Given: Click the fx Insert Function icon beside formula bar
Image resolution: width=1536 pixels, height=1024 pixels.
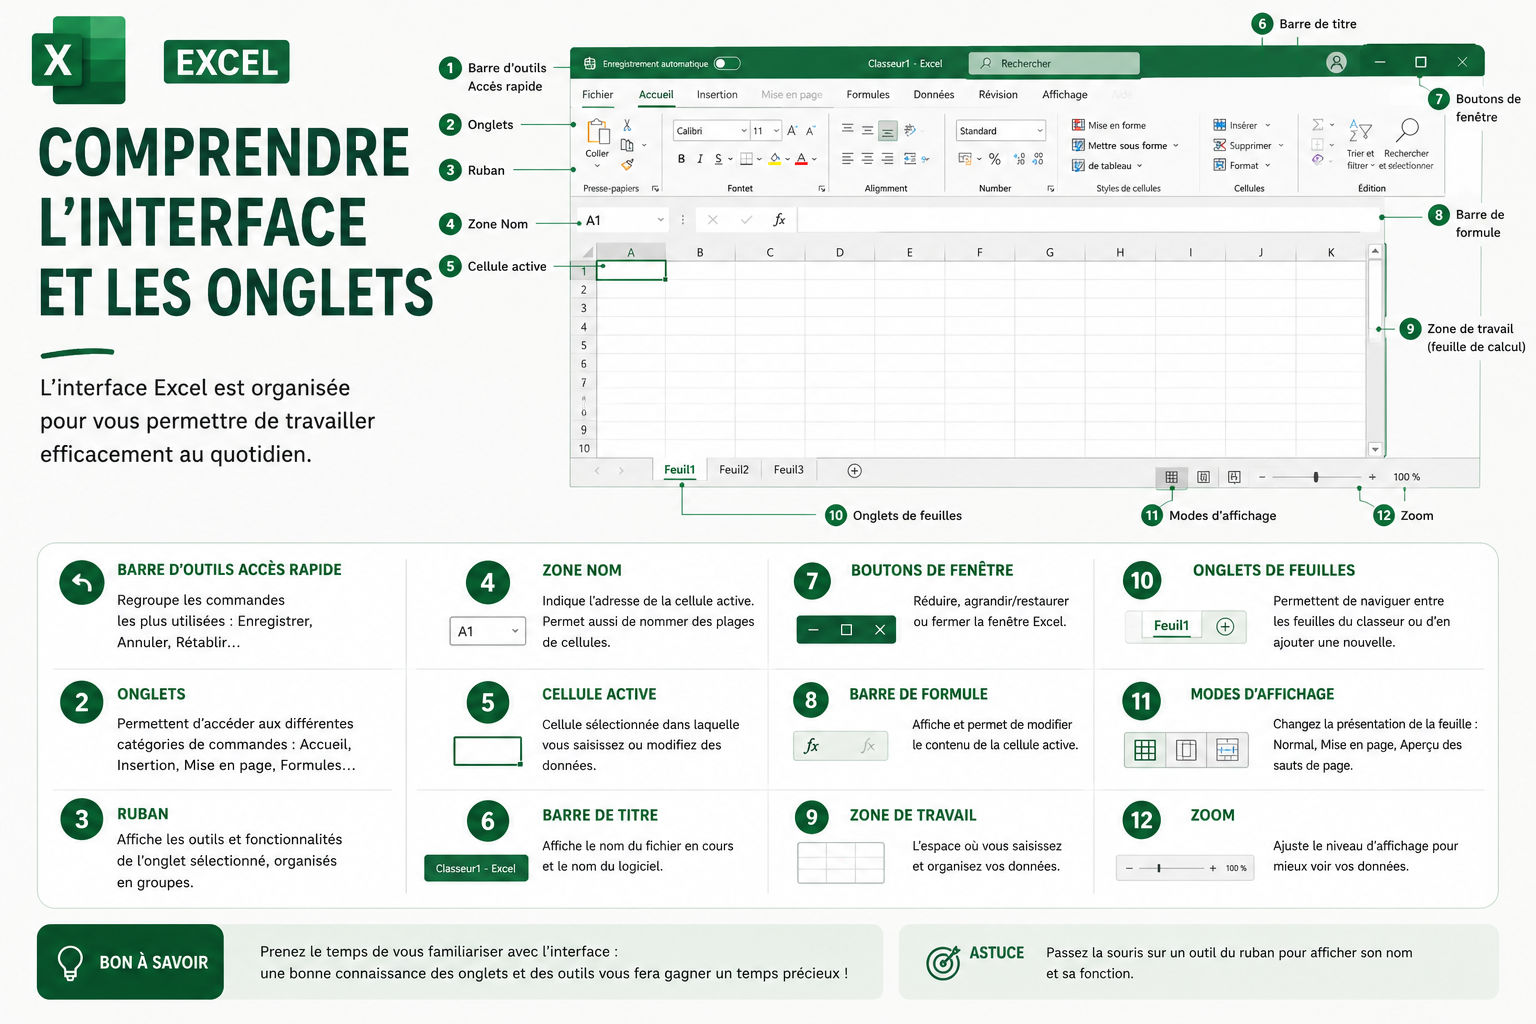Looking at the screenshot, I should click(779, 220).
